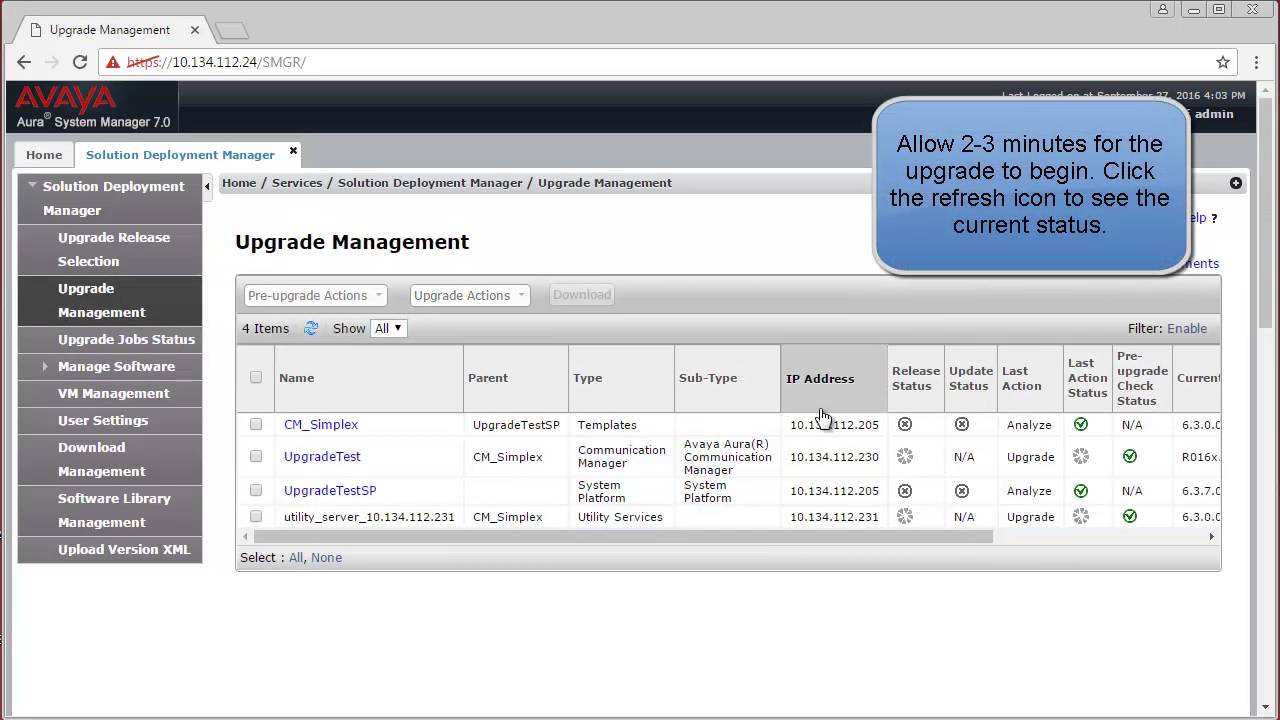
Task: Click Pre-upgrade Check green check for utility_server
Action: [1130, 517]
